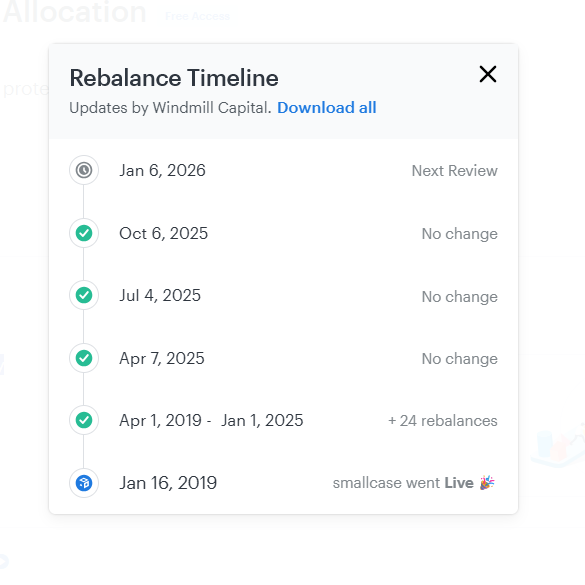The image size is (585, 585).
Task: Select the clock icon beside Jan 6, 2026
Action: pos(84,170)
